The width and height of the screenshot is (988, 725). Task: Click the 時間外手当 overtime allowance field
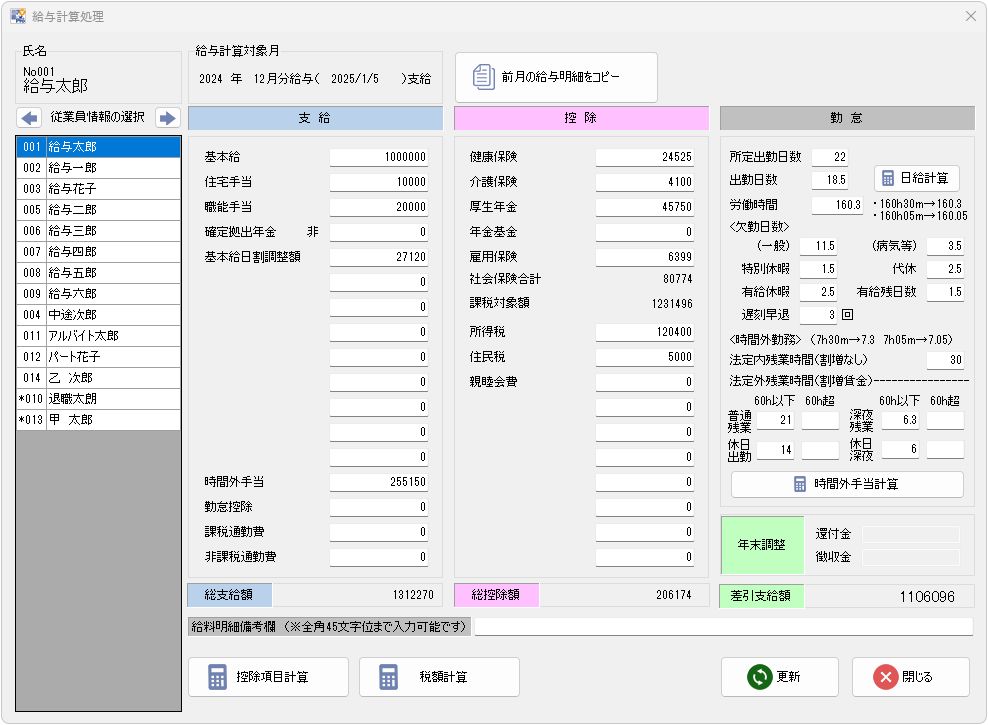tap(379, 482)
